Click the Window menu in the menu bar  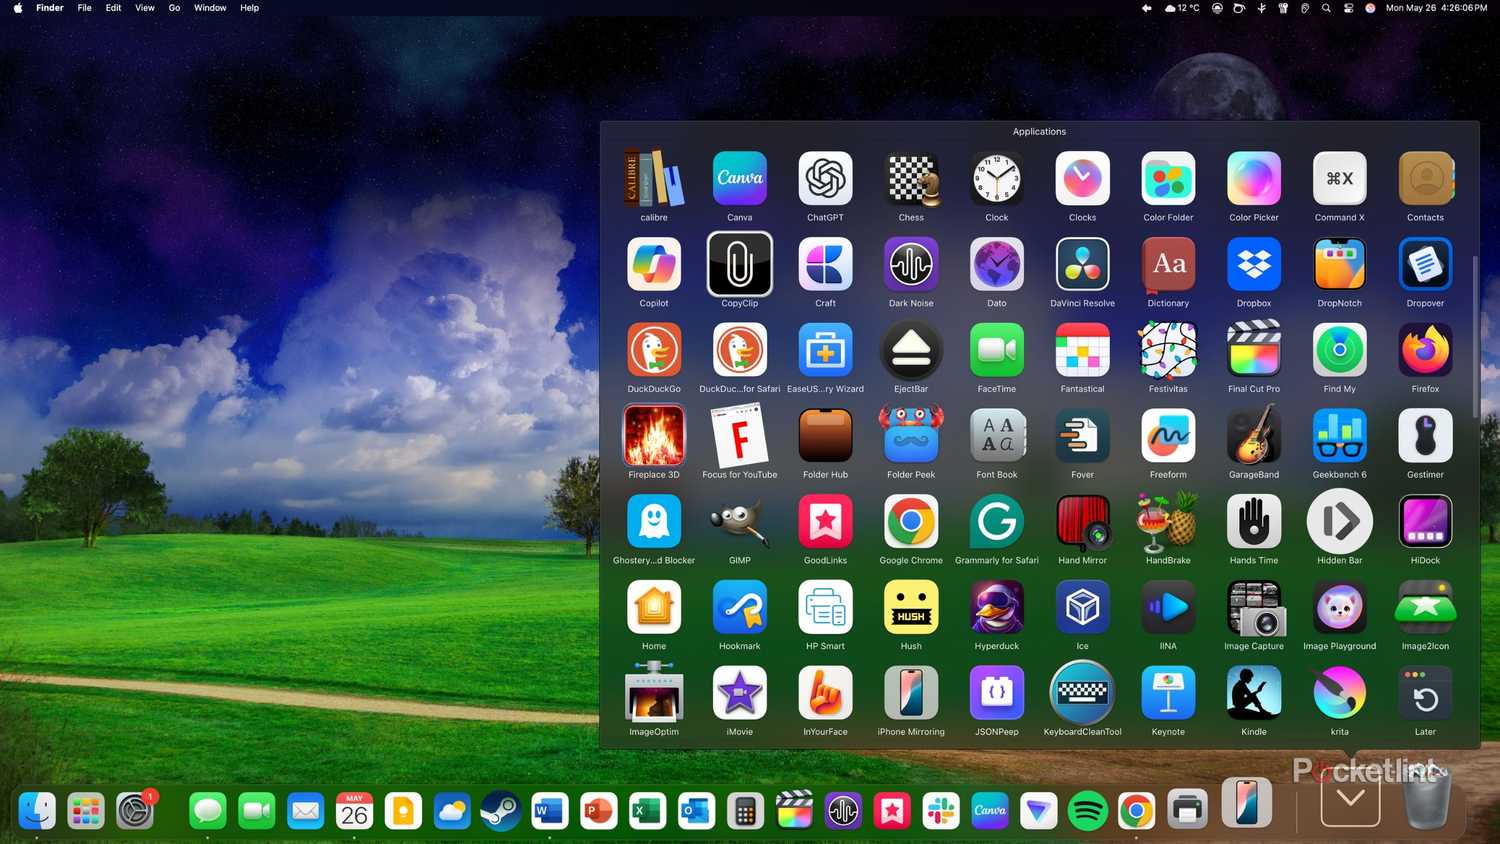pos(209,8)
